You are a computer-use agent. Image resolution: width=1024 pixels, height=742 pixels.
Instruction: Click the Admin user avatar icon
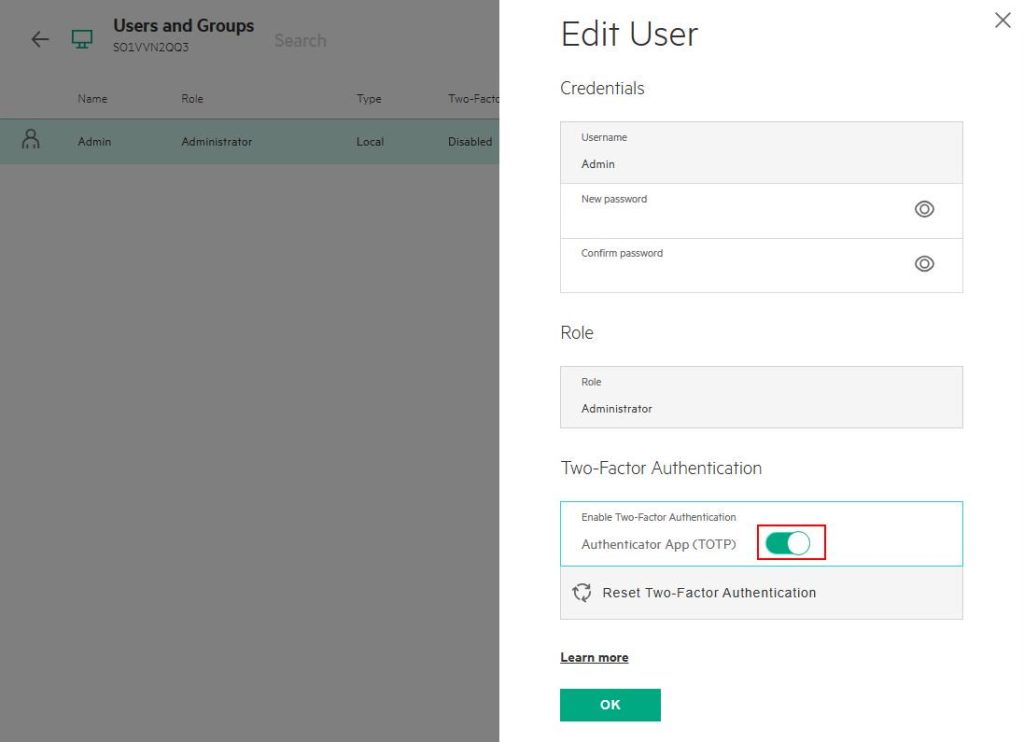coord(31,140)
